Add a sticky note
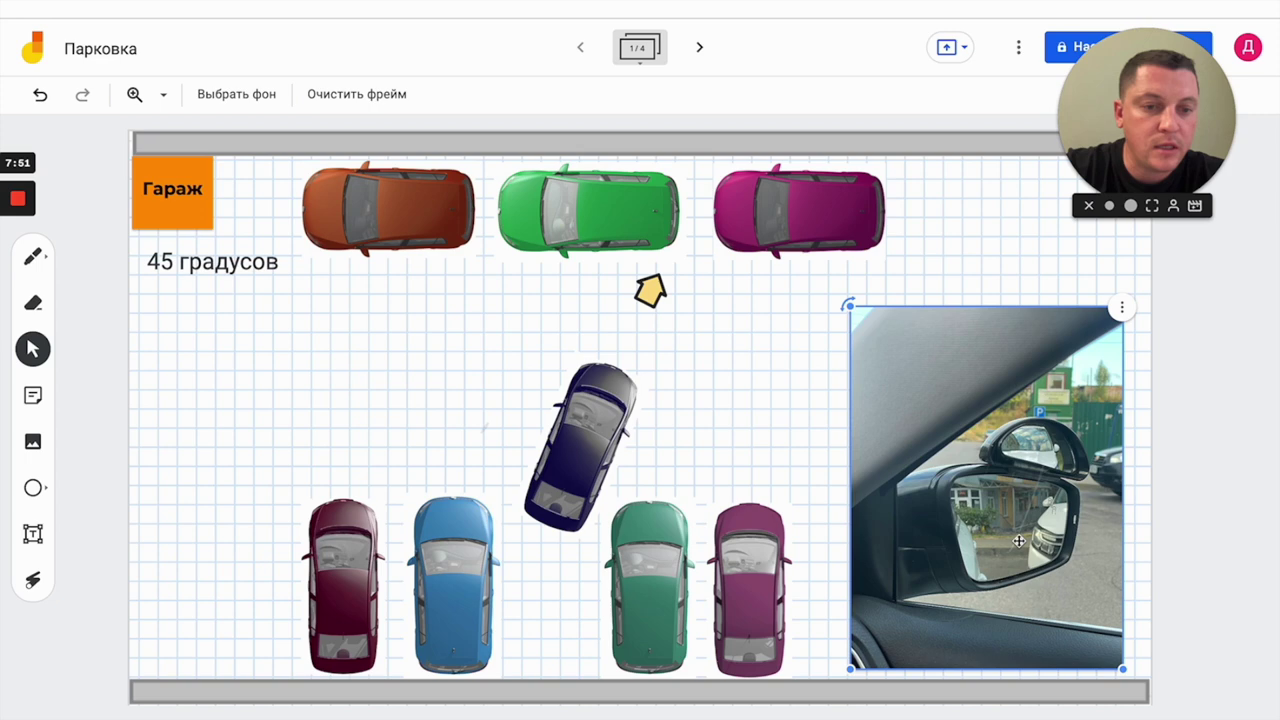The image size is (1280, 720). click(x=33, y=396)
